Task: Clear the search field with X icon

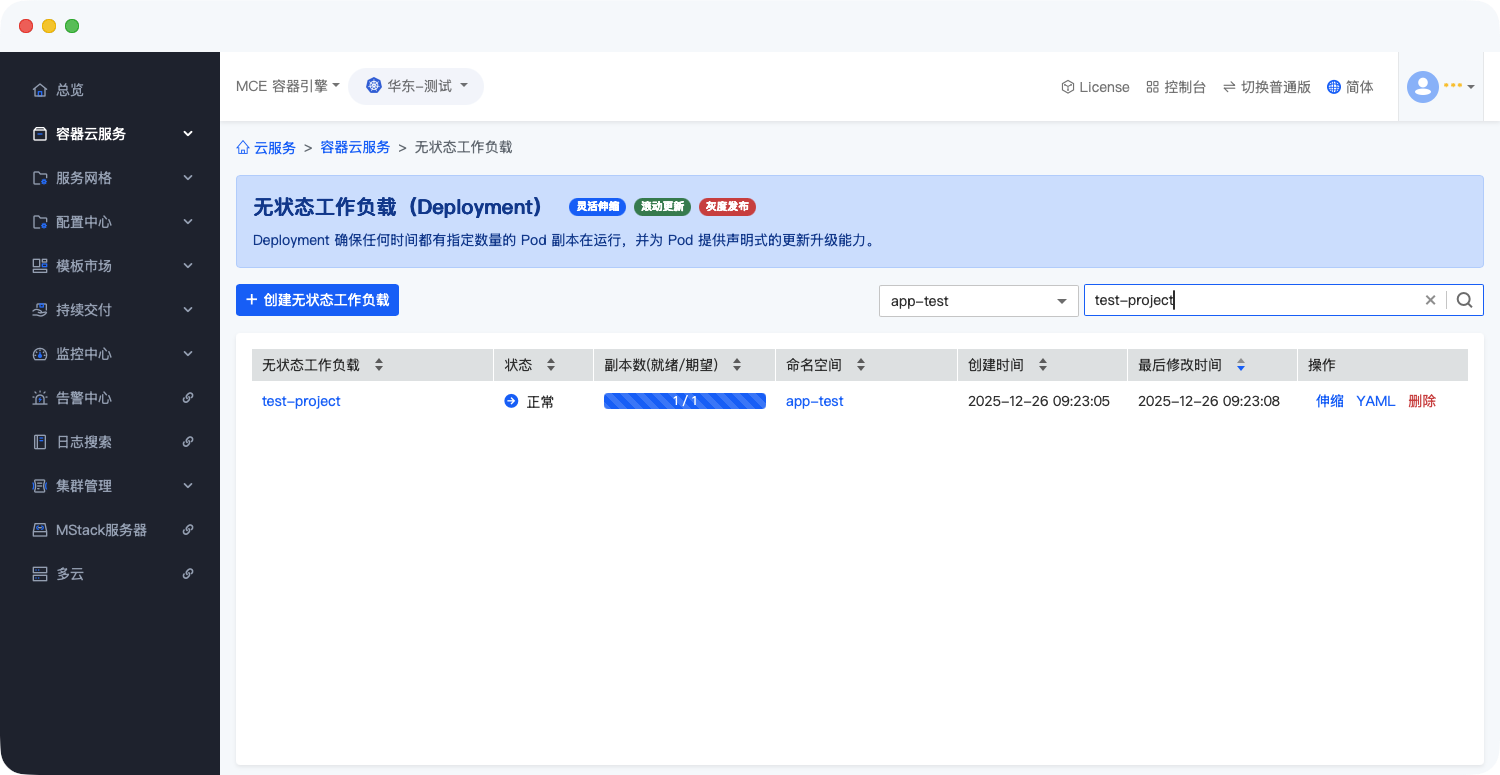Action: [1430, 300]
